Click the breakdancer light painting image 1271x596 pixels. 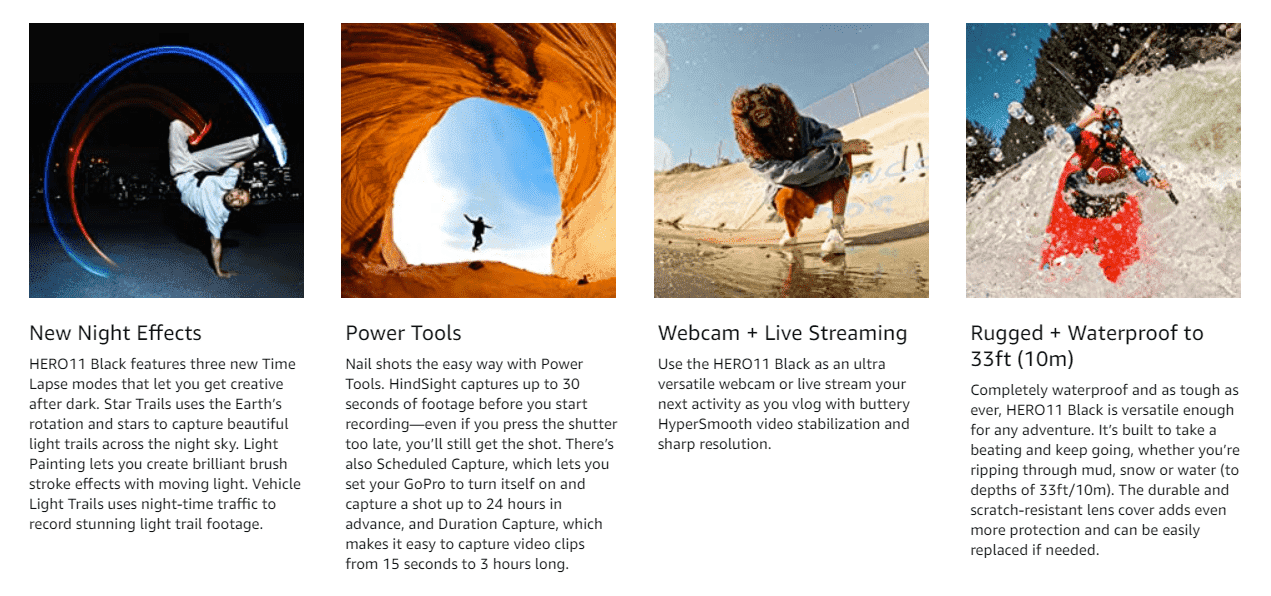click(166, 160)
